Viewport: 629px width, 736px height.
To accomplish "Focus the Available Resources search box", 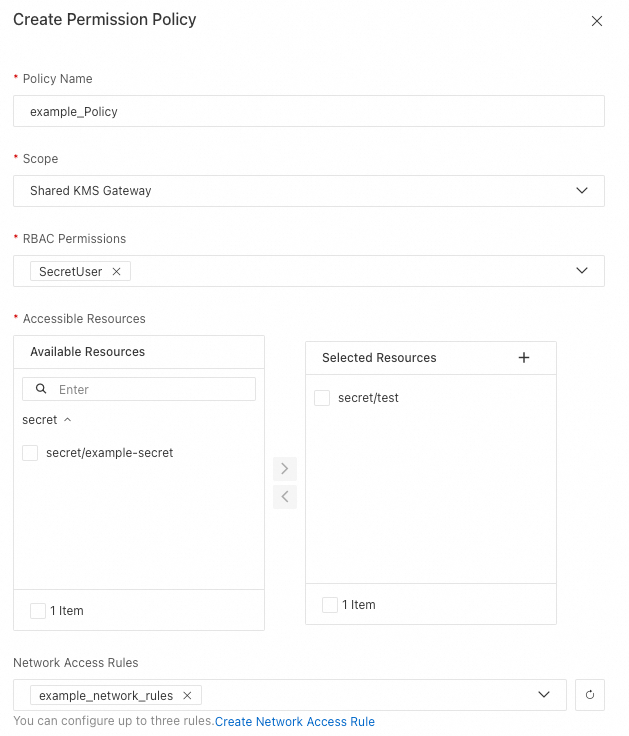I will coord(150,389).
